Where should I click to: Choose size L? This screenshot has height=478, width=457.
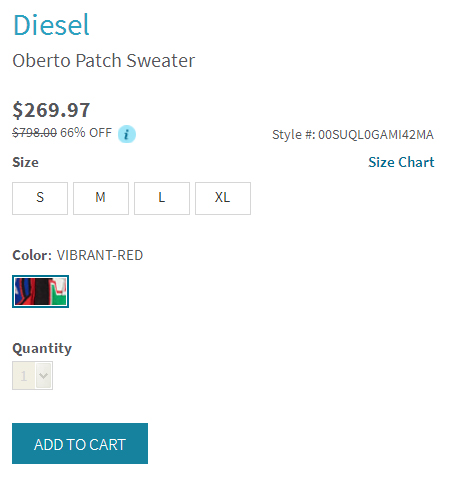point(162,198)
